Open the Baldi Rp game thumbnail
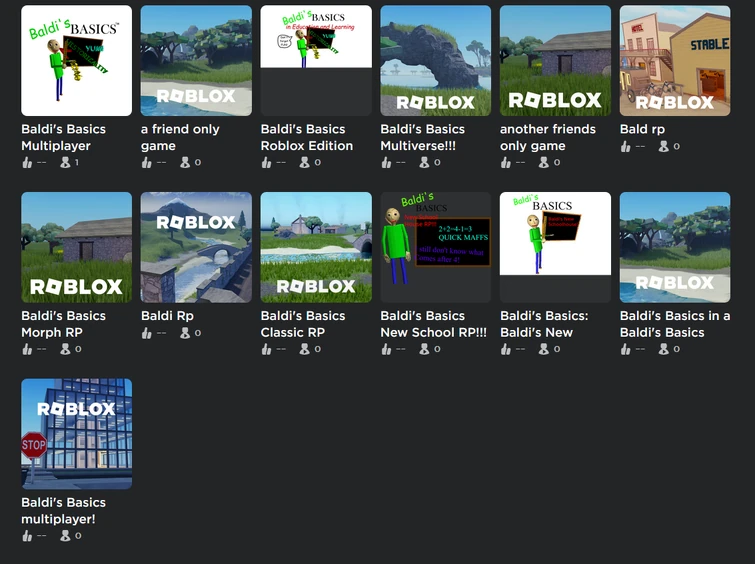Screen dimensions: 755x564 click(x=196, y=248)
